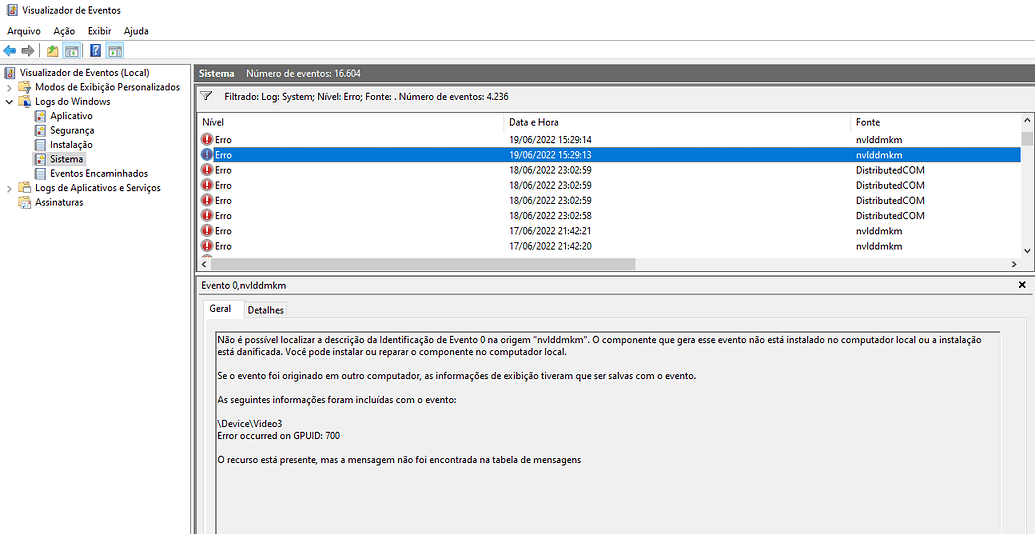Open the Aplicativo log
Screen dimensions: 1035x534
(x=71, y=116)
